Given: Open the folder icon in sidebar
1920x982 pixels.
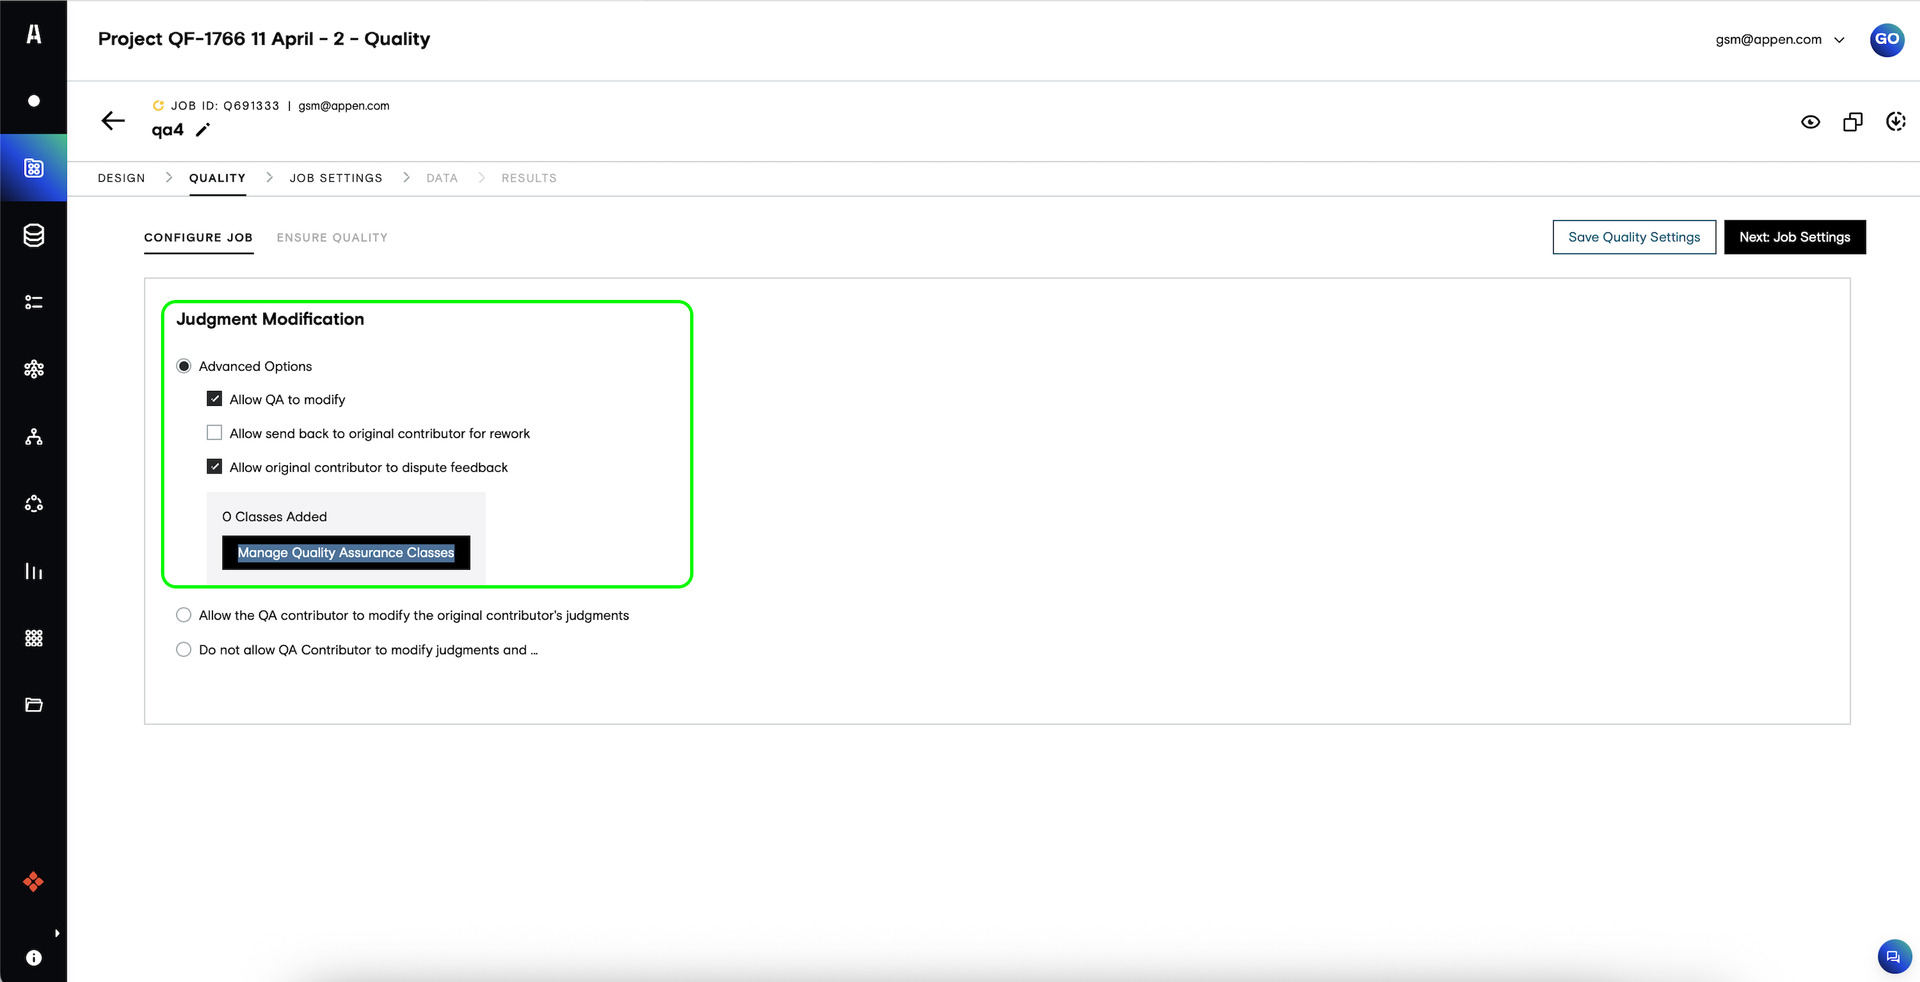Looking at the screenshot, I should 34,705.
